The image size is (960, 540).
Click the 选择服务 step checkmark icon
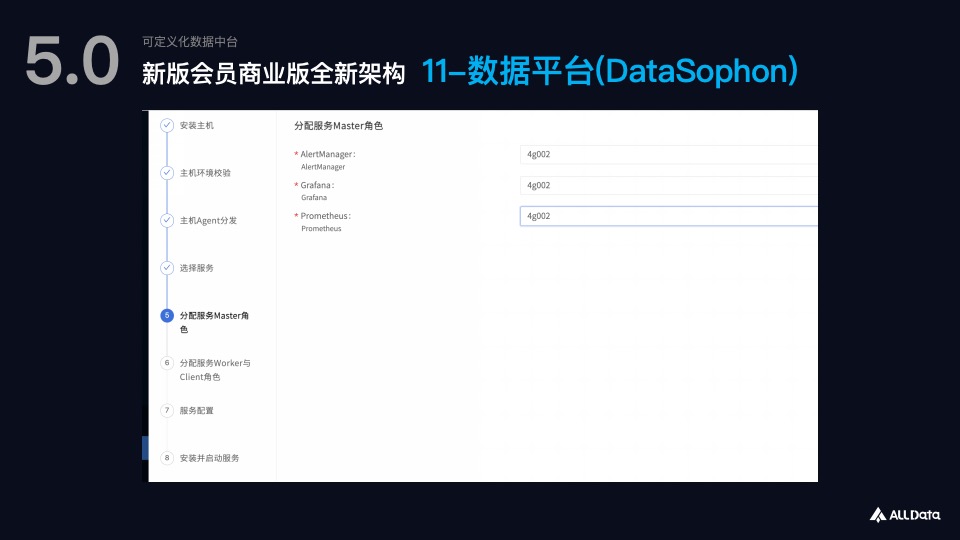coord(167,268)
